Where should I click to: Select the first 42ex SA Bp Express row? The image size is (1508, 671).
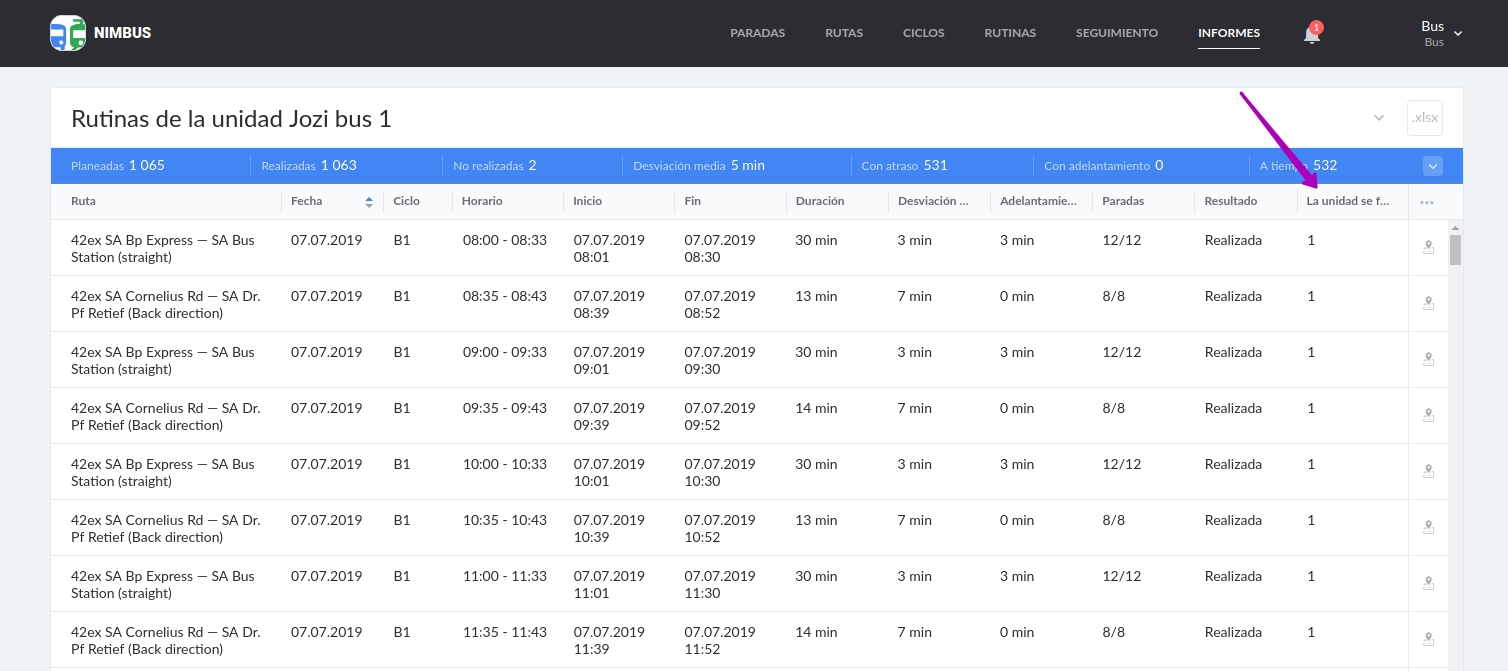point(163,248)
